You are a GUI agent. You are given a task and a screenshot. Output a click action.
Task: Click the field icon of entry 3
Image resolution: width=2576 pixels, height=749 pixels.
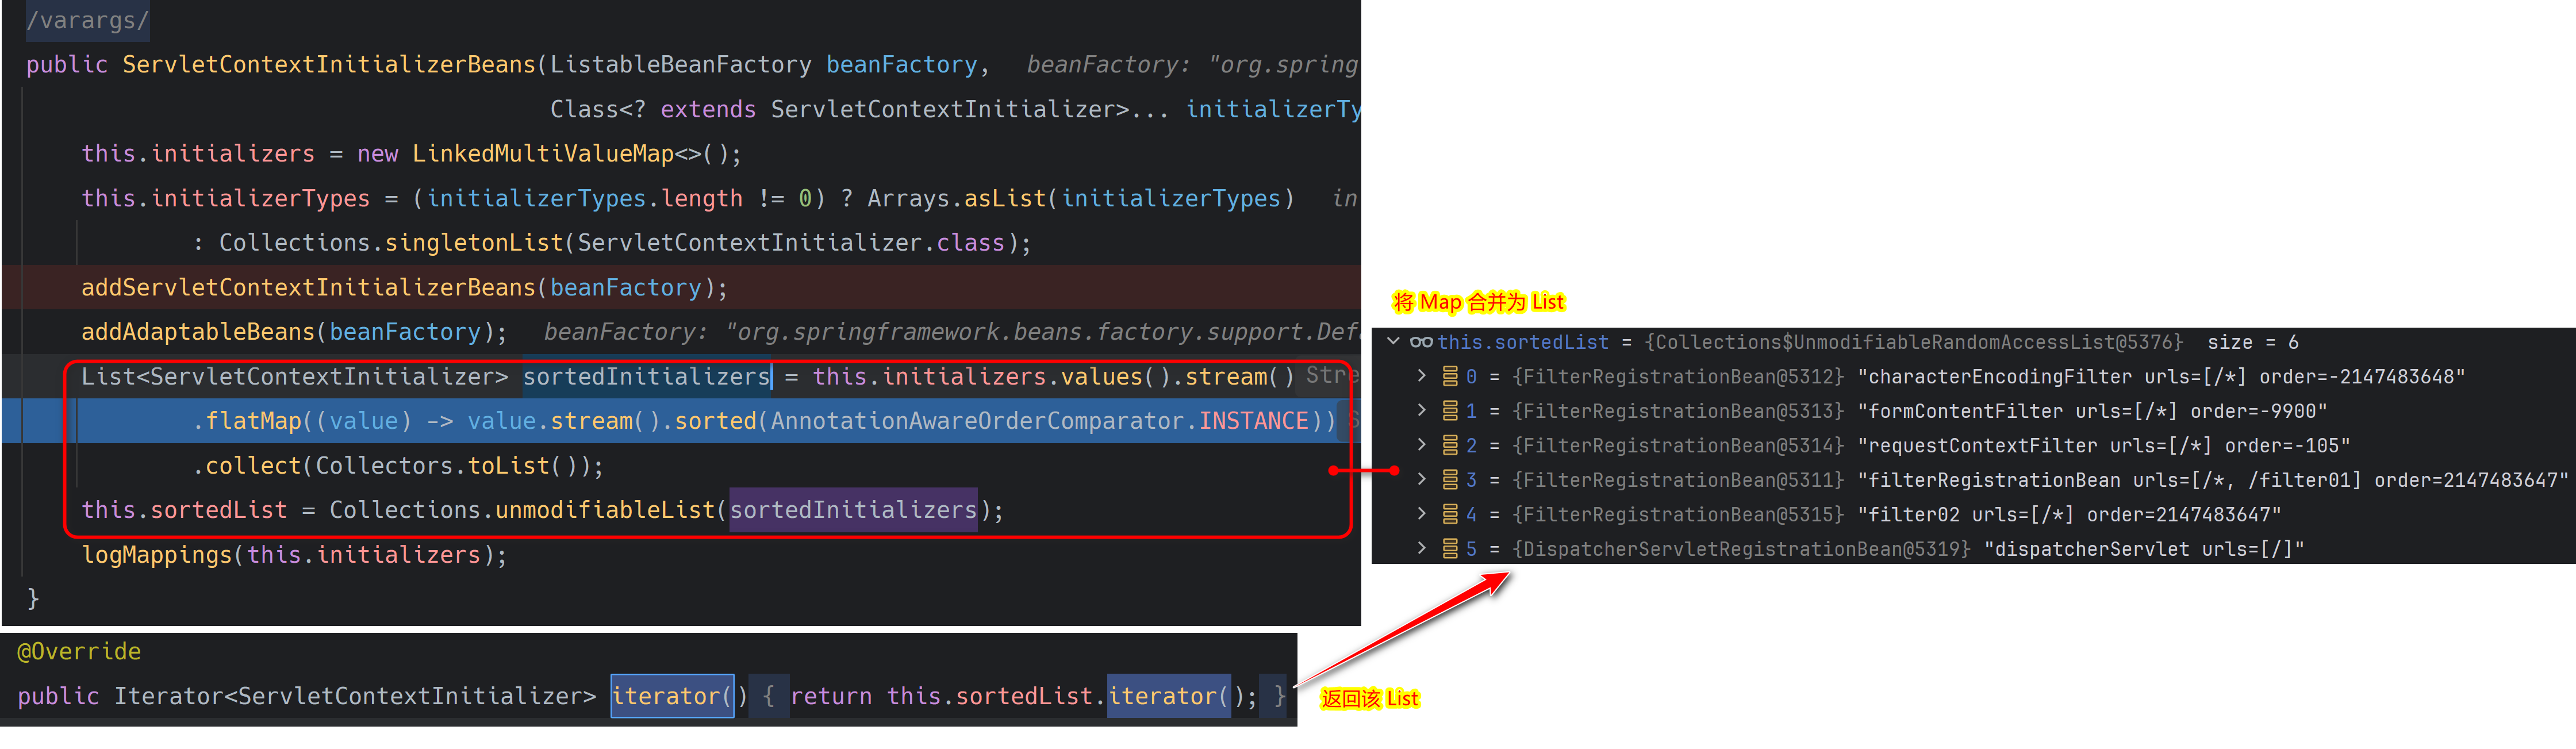point(1450,480)
